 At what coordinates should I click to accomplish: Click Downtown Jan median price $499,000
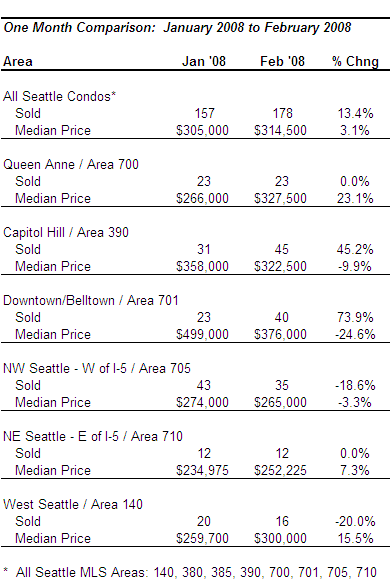[202, 335]
